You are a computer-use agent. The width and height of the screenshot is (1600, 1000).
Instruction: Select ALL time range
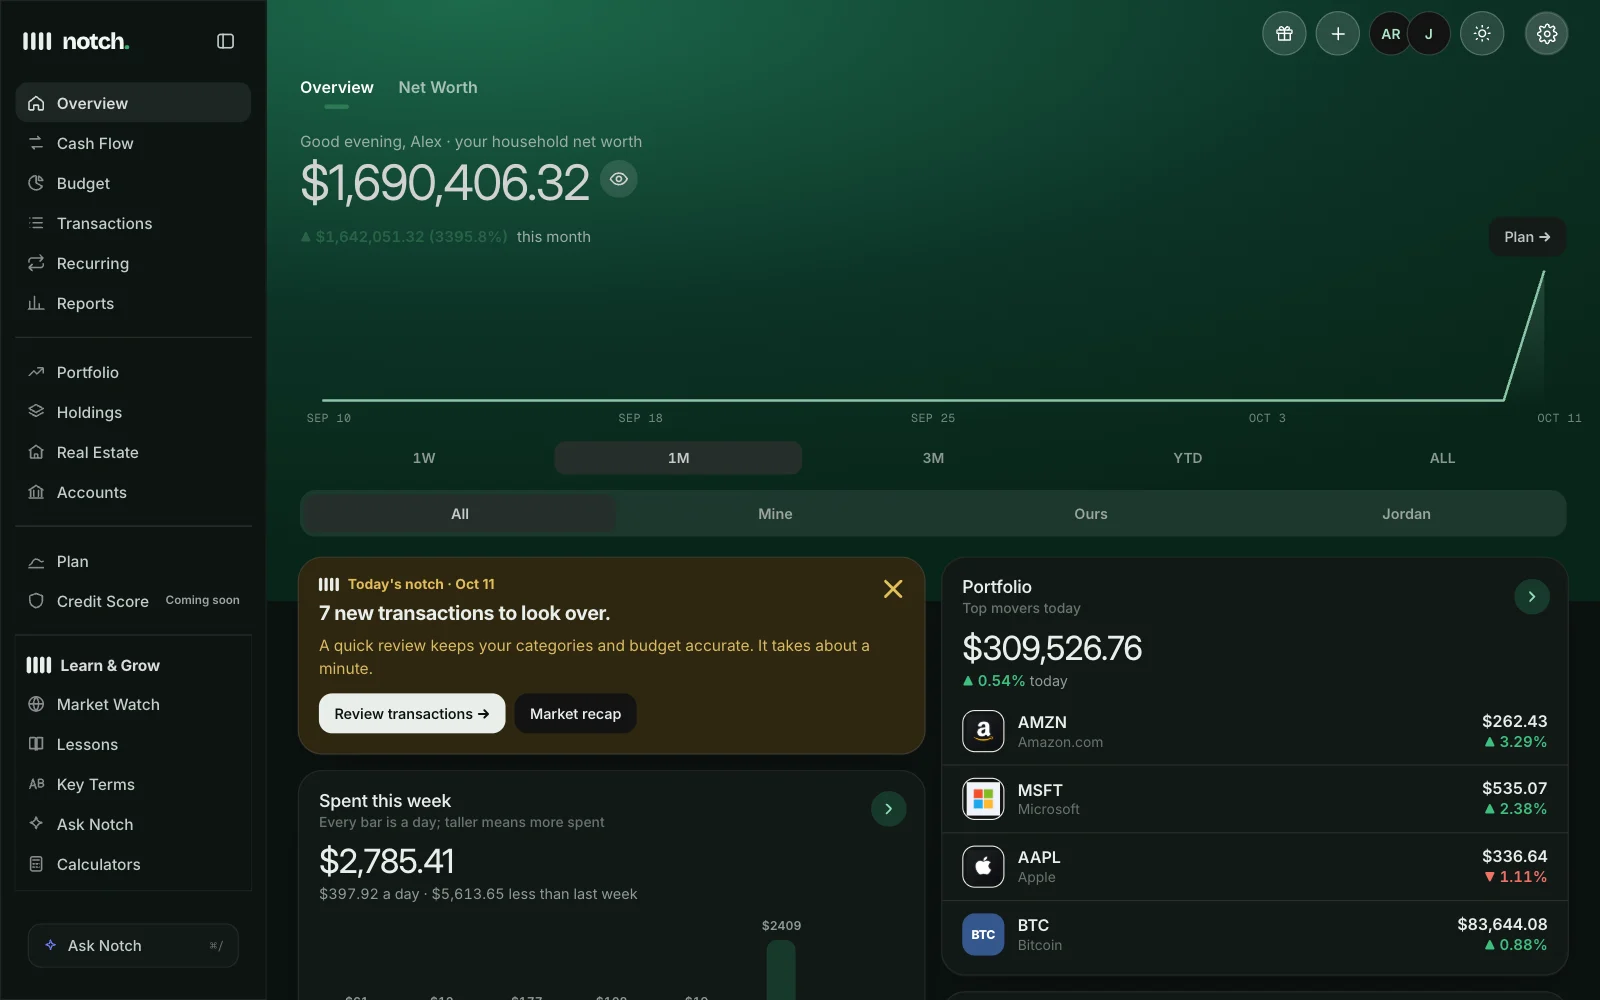(x=1442, y=458)
